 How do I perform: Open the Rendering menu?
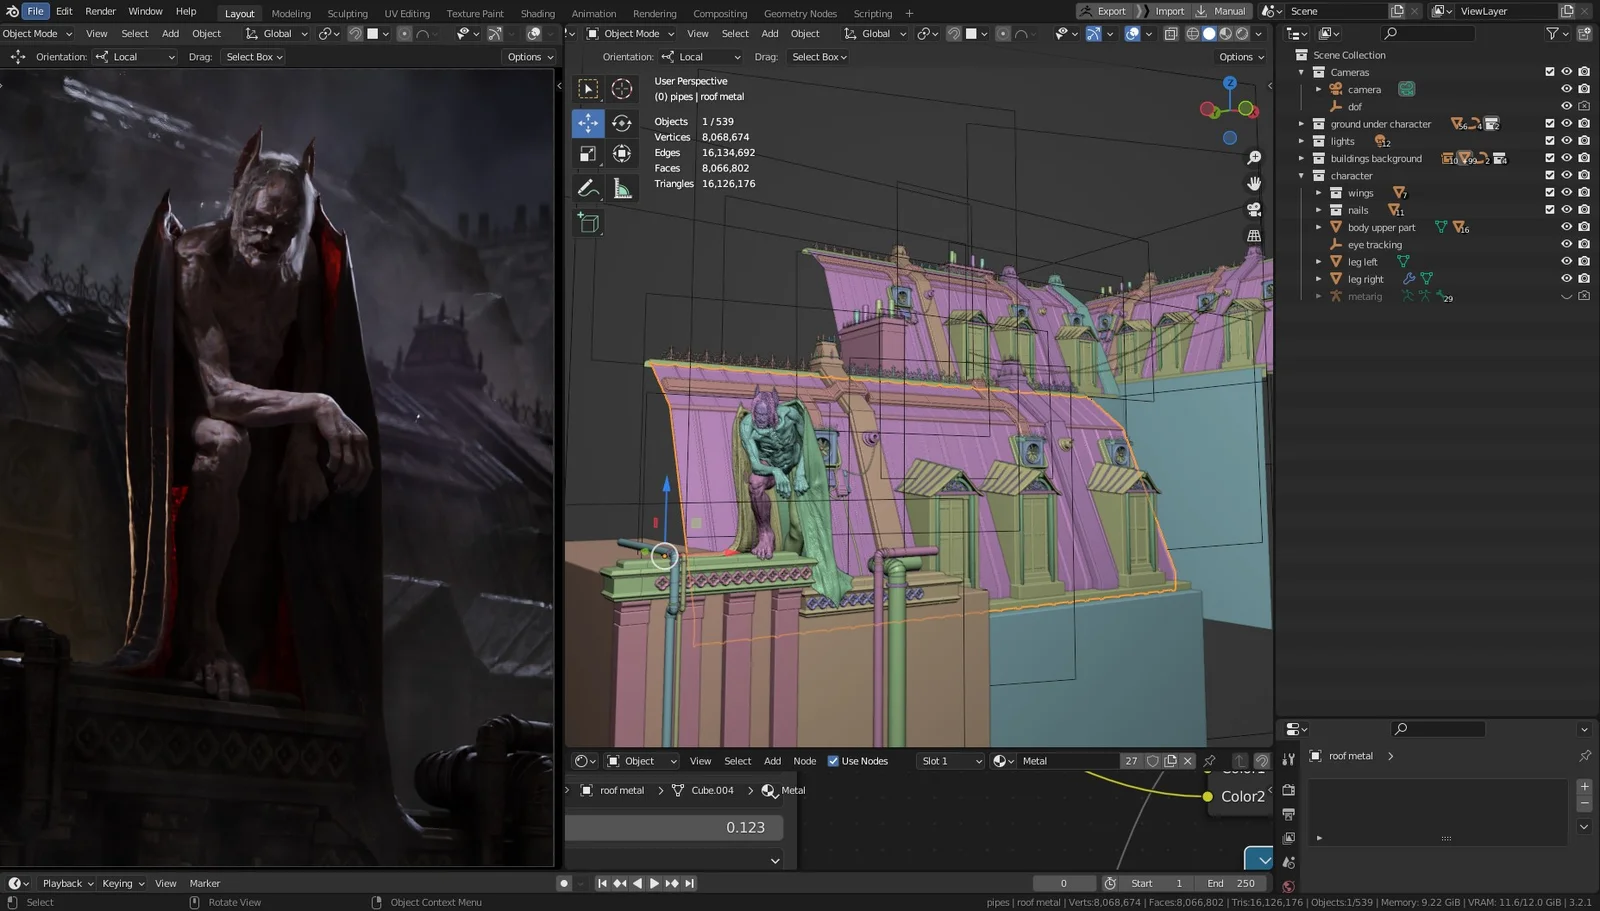pyautogui.click(x=655, y=13)
